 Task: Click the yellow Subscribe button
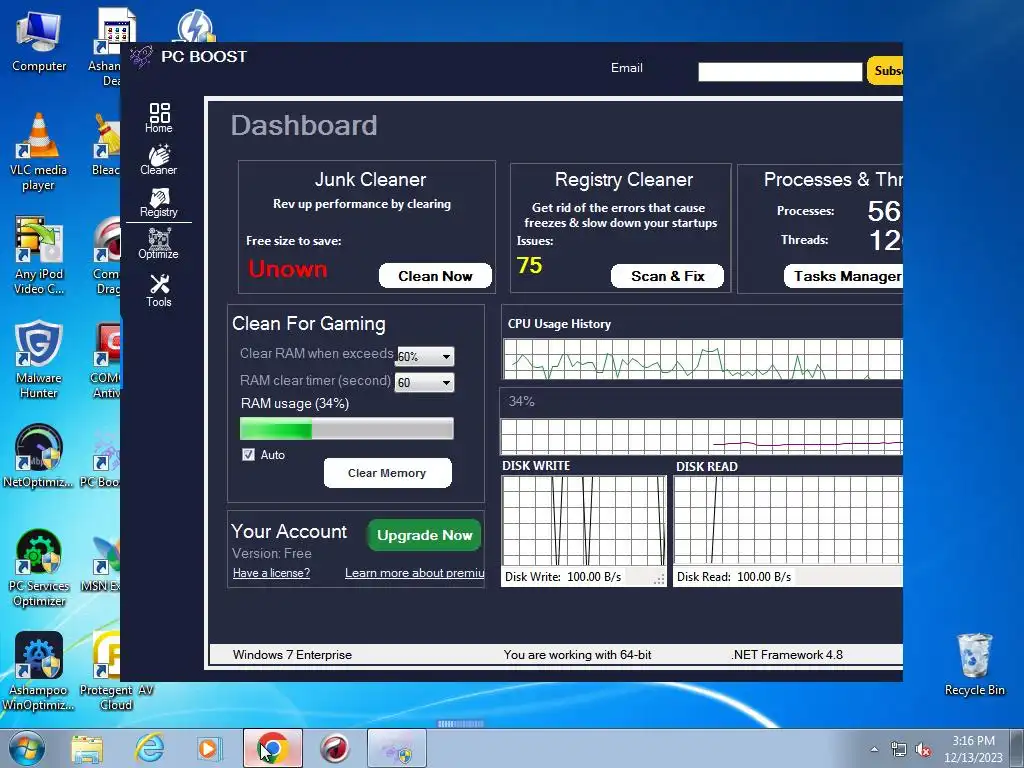point(885,71)
